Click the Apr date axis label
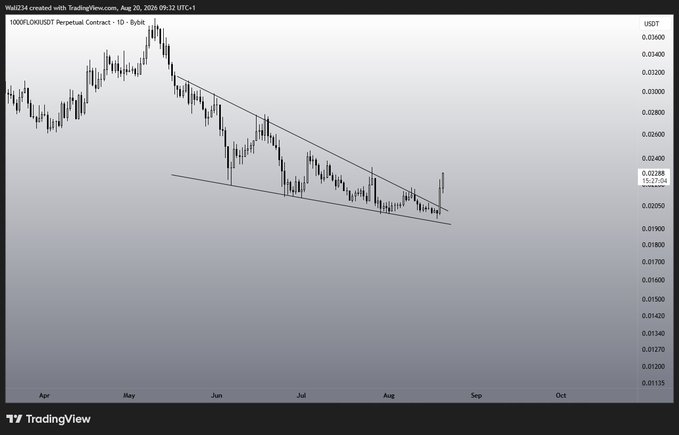Image resolution: width=679 pixels, height=435 pixels. click(x=44, y=396)
